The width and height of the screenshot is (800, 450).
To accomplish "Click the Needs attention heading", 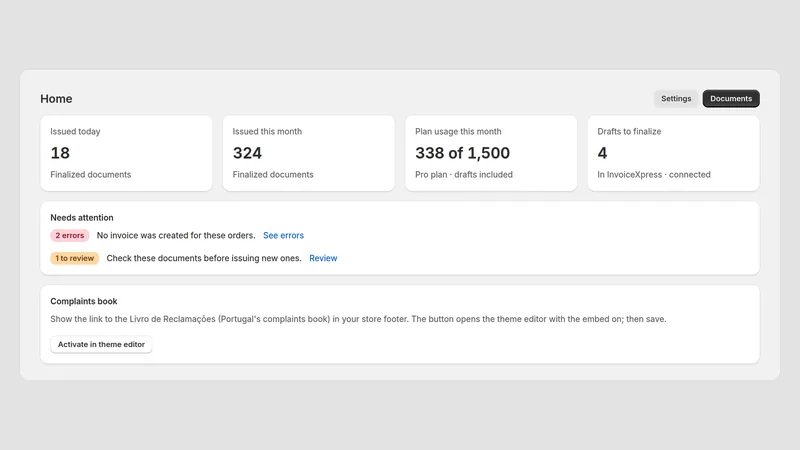I will (x=82, y=217).
